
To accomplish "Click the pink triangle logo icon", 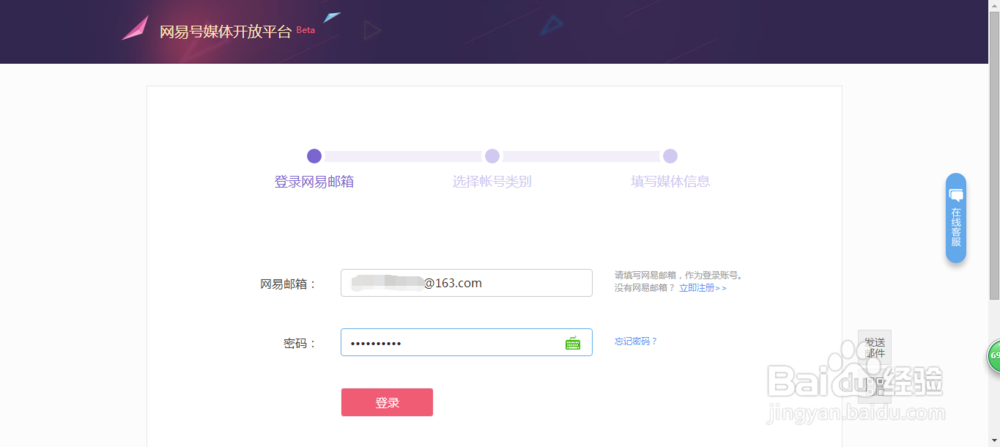I will (136, 28).
